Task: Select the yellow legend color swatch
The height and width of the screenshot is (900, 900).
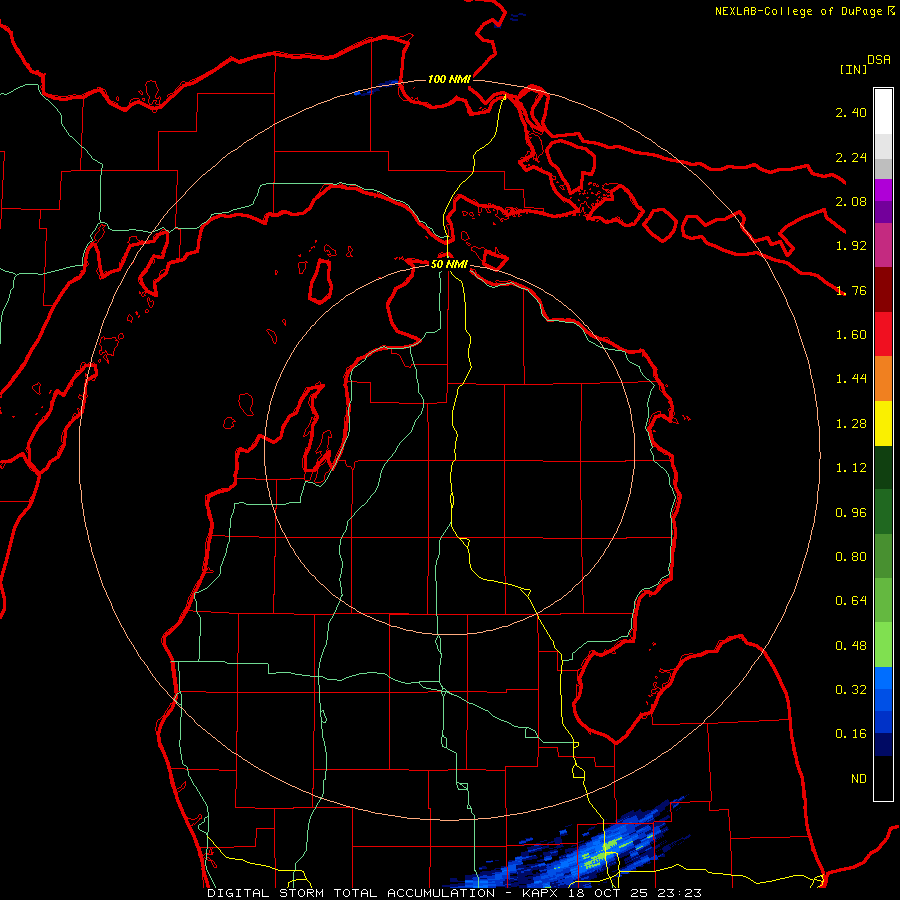Action: click(x=883, y=423)
